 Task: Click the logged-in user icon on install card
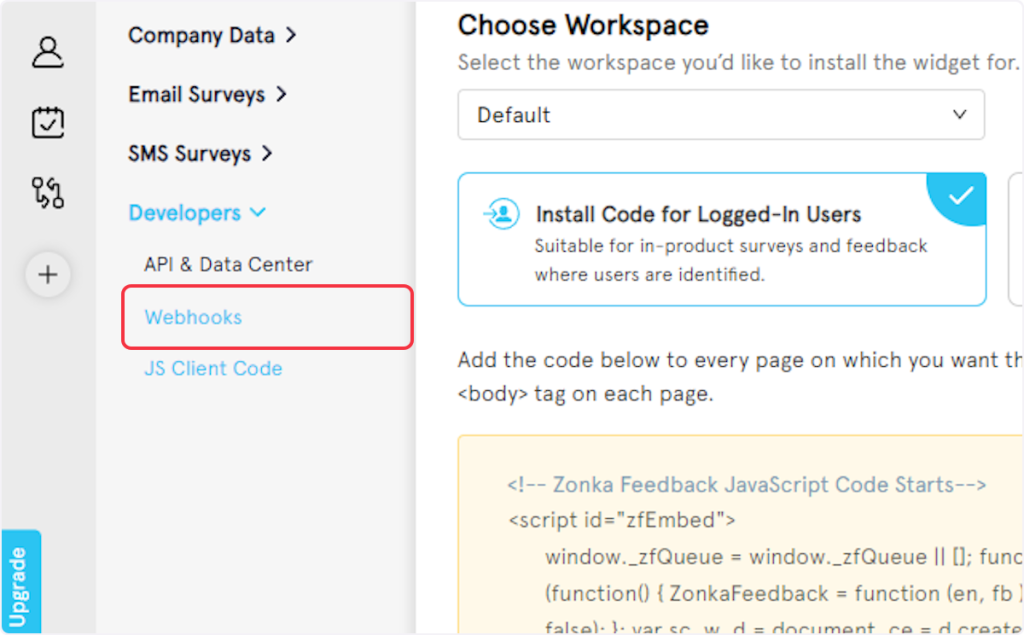point(501,214)
